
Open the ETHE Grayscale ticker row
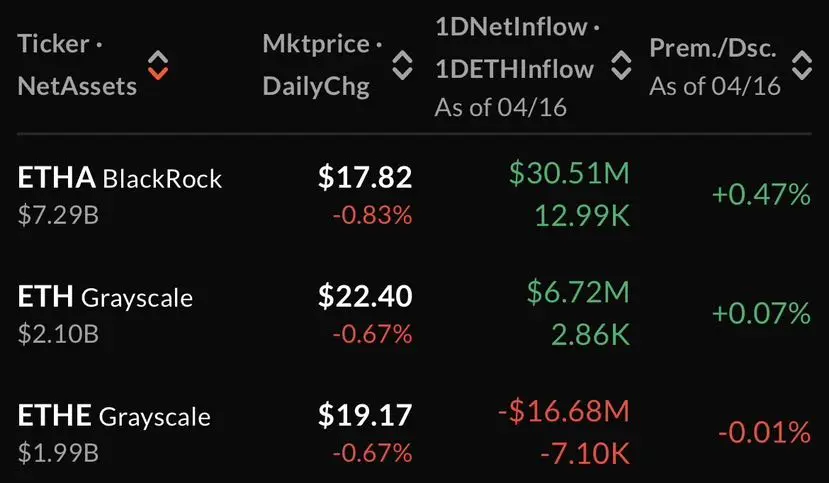click(x=114, y=415)
